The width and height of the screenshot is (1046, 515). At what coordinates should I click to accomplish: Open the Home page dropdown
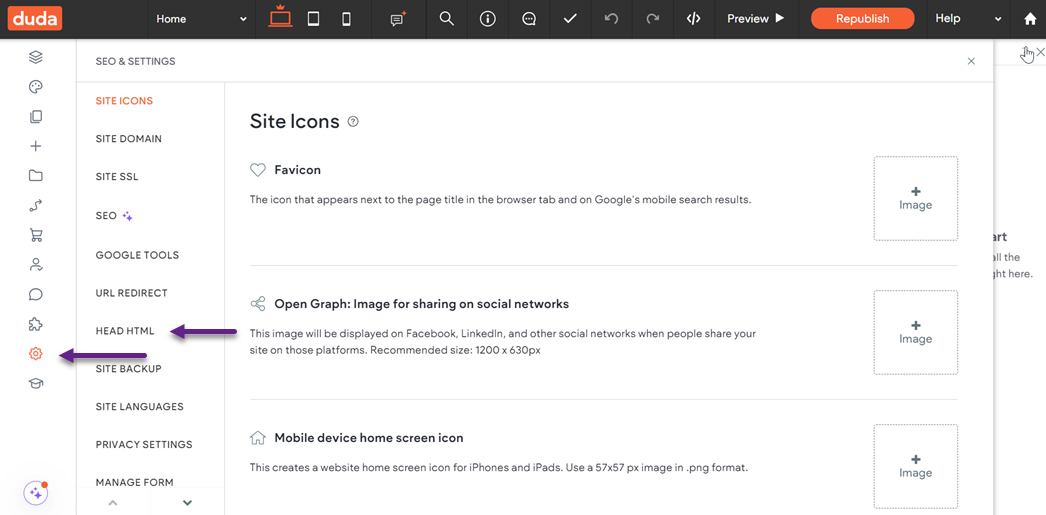(x=201, y=19)
